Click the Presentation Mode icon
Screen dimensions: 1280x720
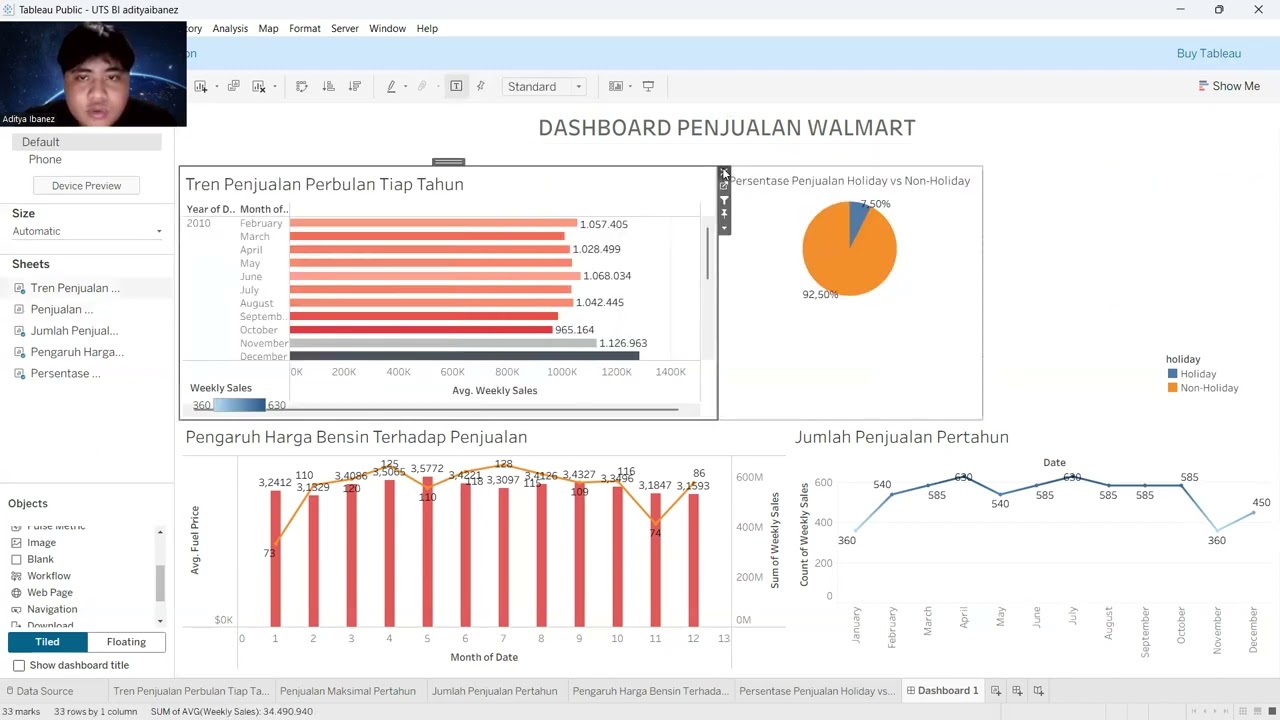pyautogui.click(x=648, y=87)
